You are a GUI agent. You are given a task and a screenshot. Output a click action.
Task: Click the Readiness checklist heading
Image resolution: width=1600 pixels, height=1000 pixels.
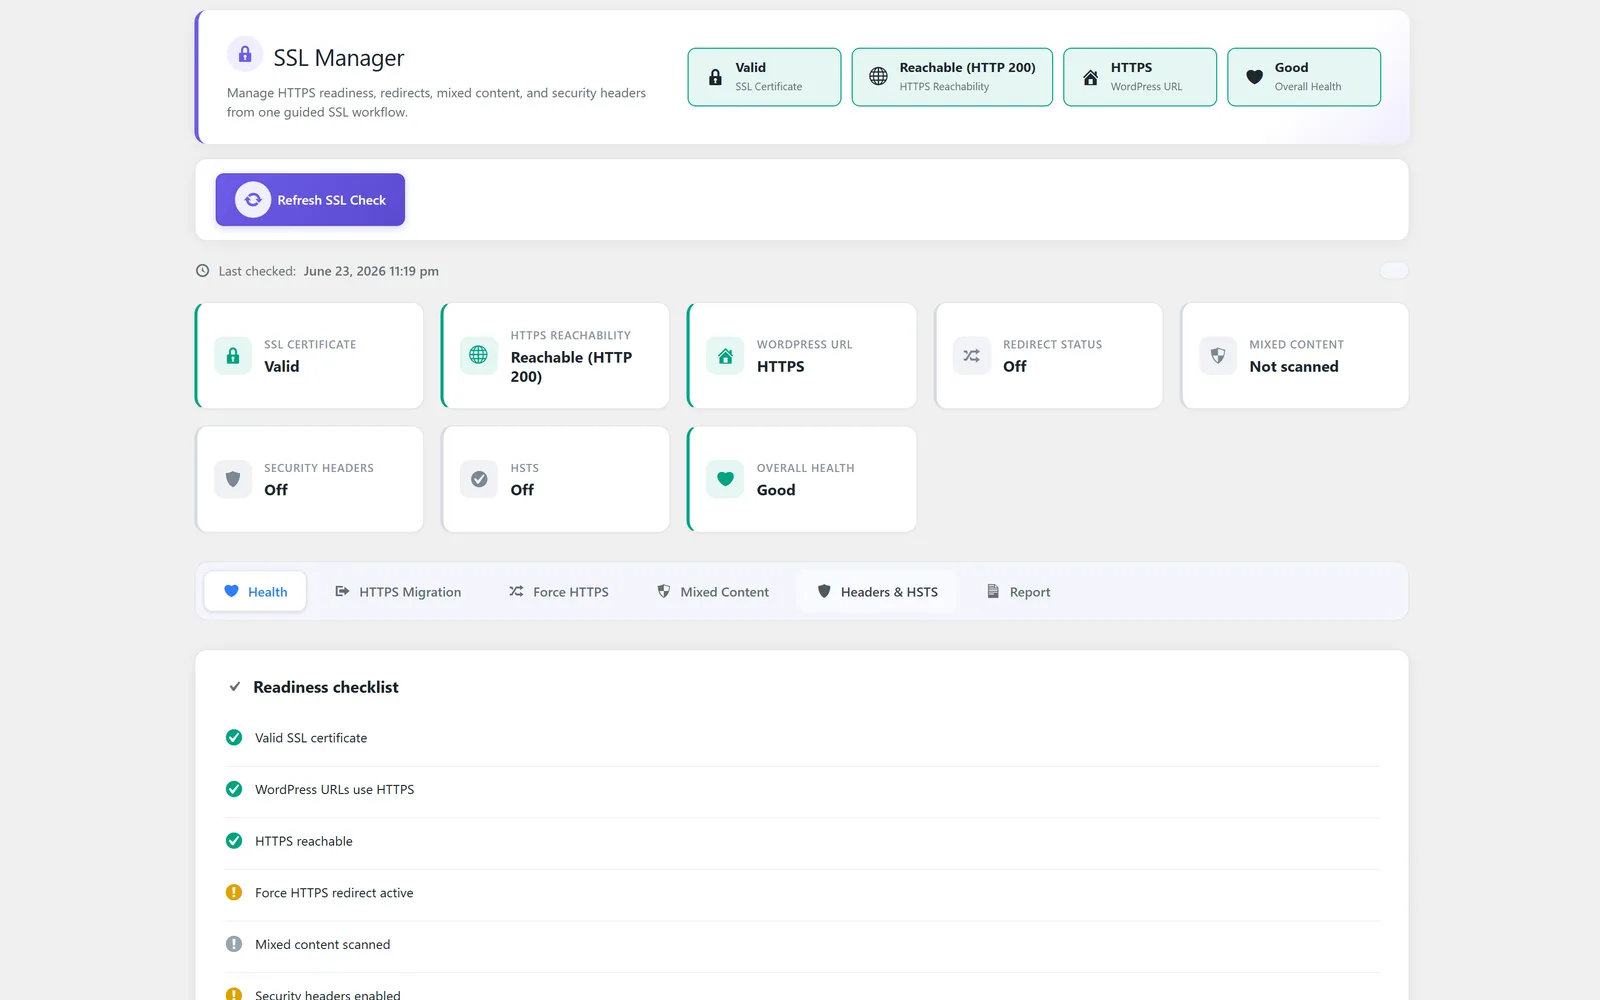pyautogui.click(x=326, y=687)
